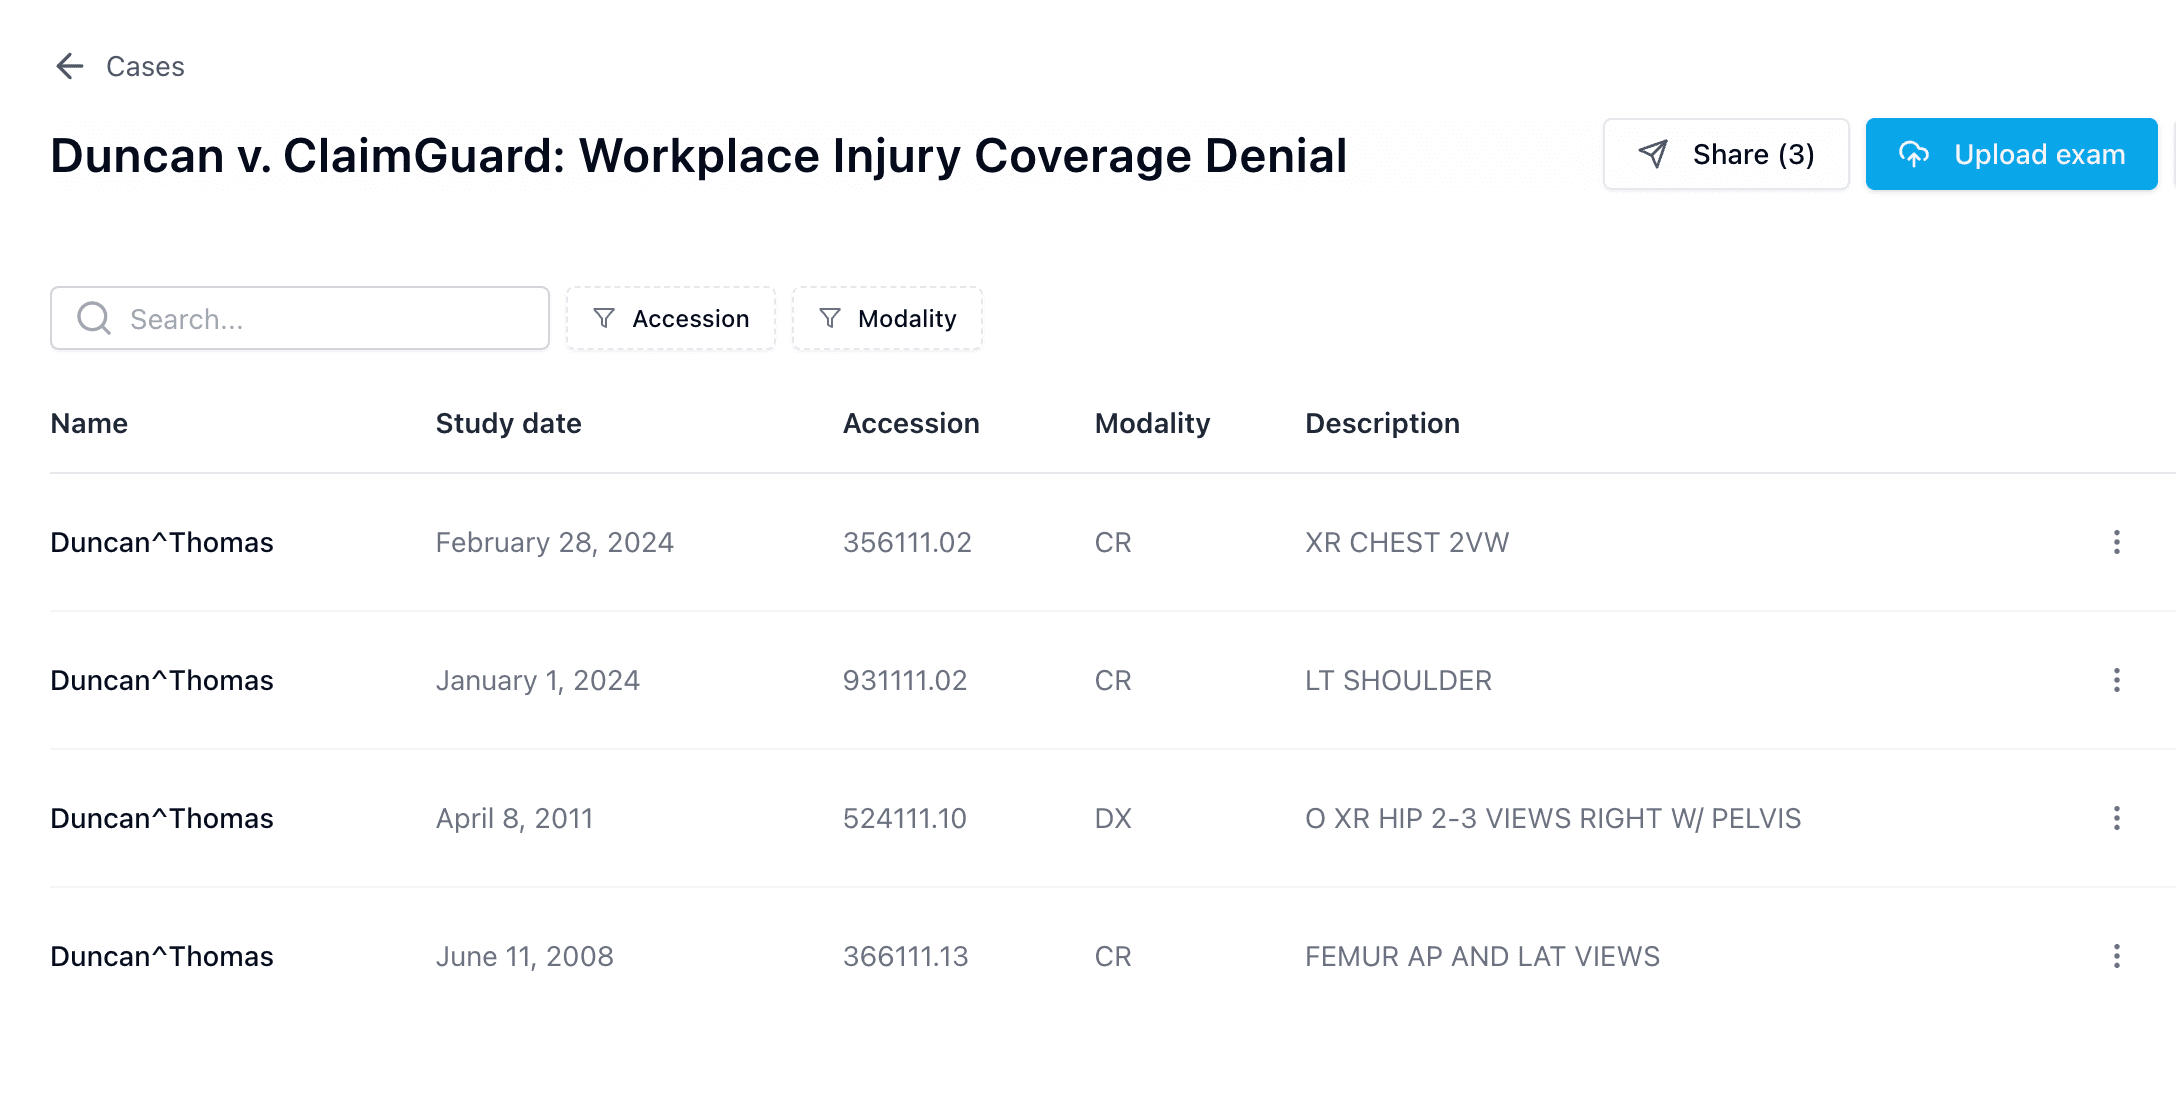
Task: Go back via the Cases breadcrumb link
Action: pyautogui.click(x=145, y=67)
